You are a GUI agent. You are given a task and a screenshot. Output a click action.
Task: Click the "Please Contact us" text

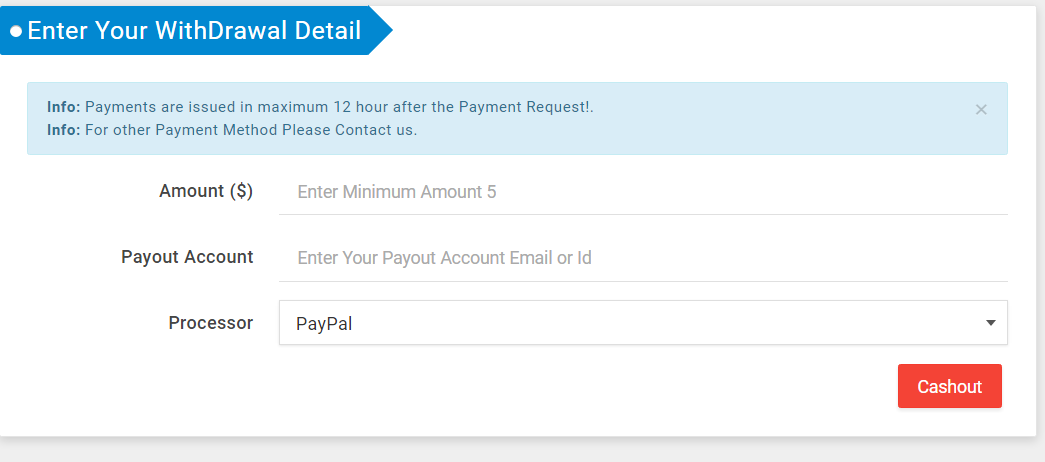point(349,130)
